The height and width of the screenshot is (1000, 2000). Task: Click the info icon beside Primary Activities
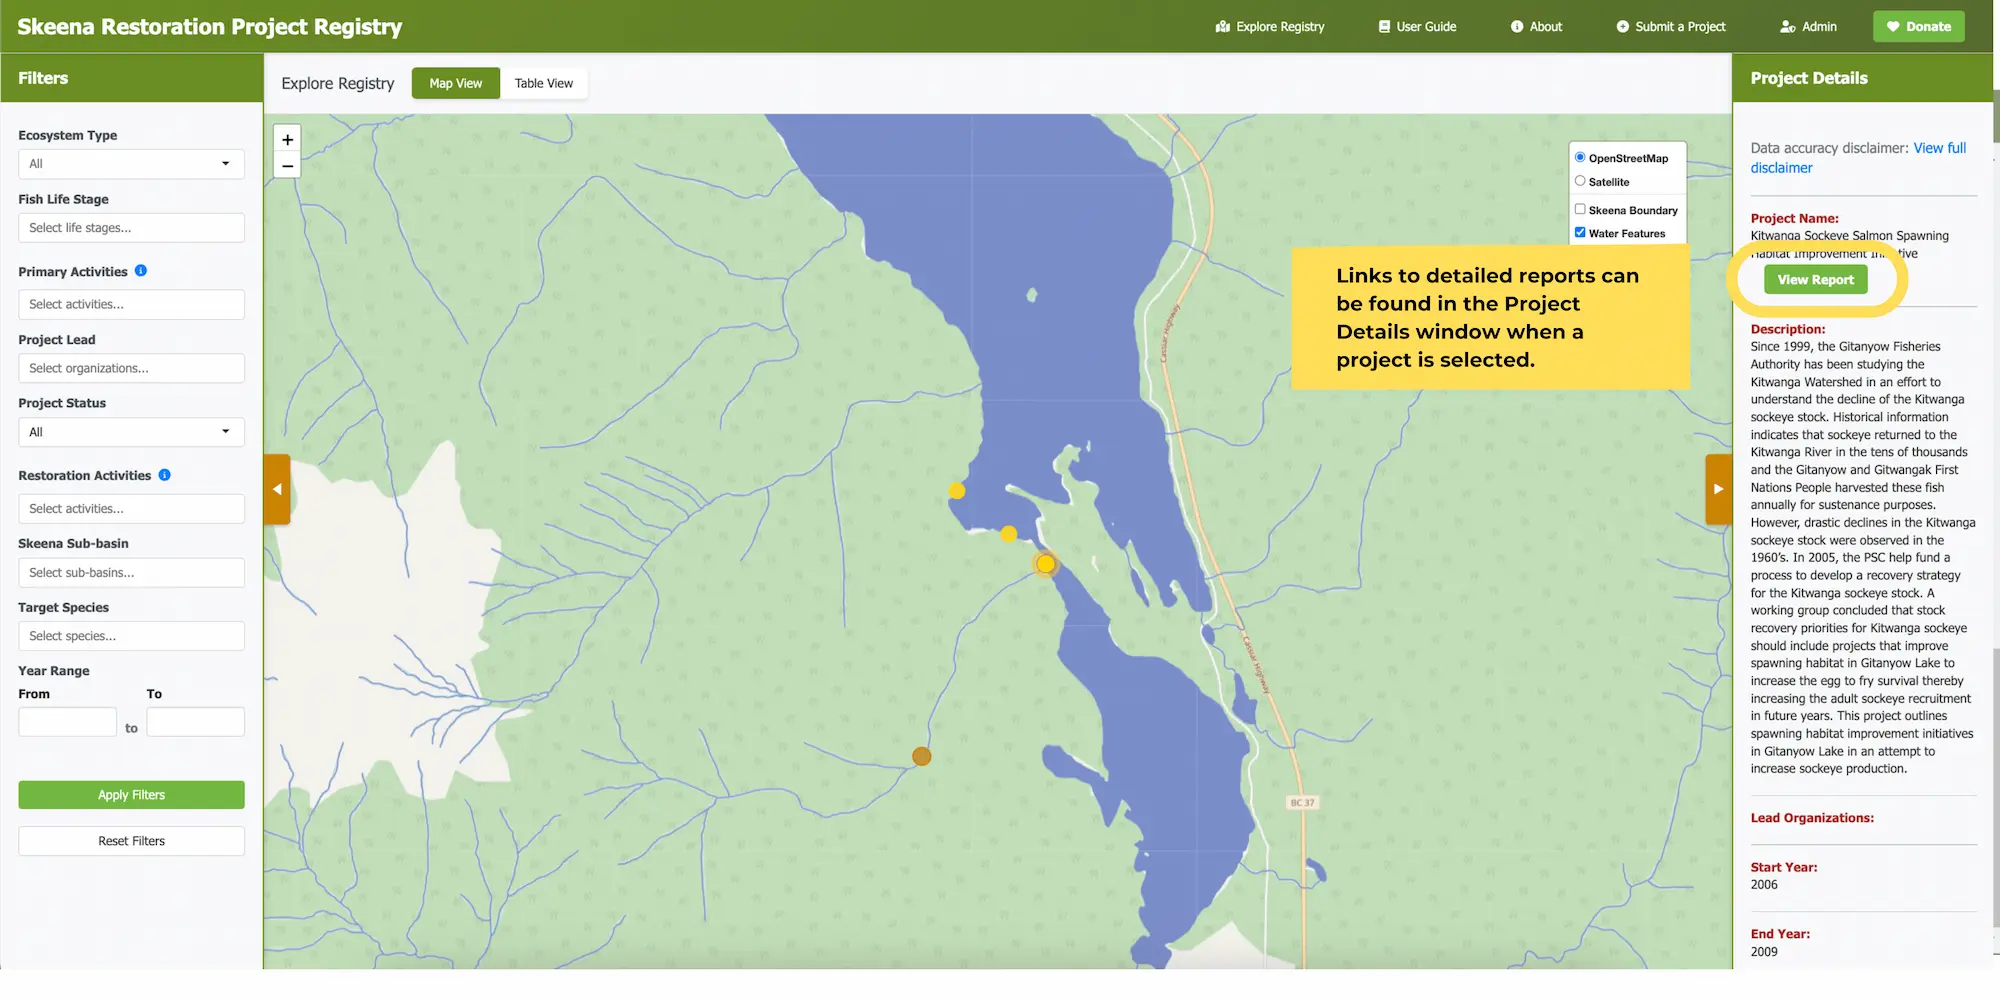[141, 271]
